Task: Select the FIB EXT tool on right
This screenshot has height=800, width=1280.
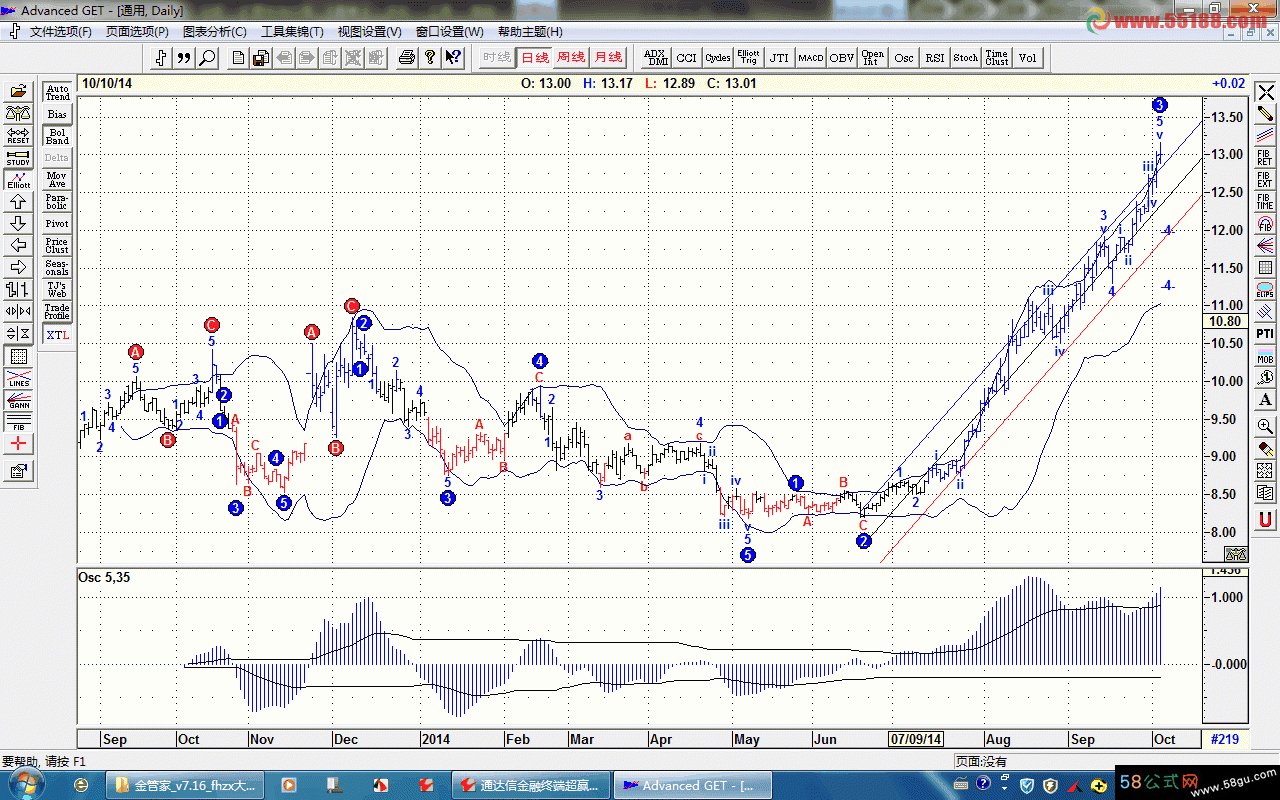Action: (x=1265, y=180)
